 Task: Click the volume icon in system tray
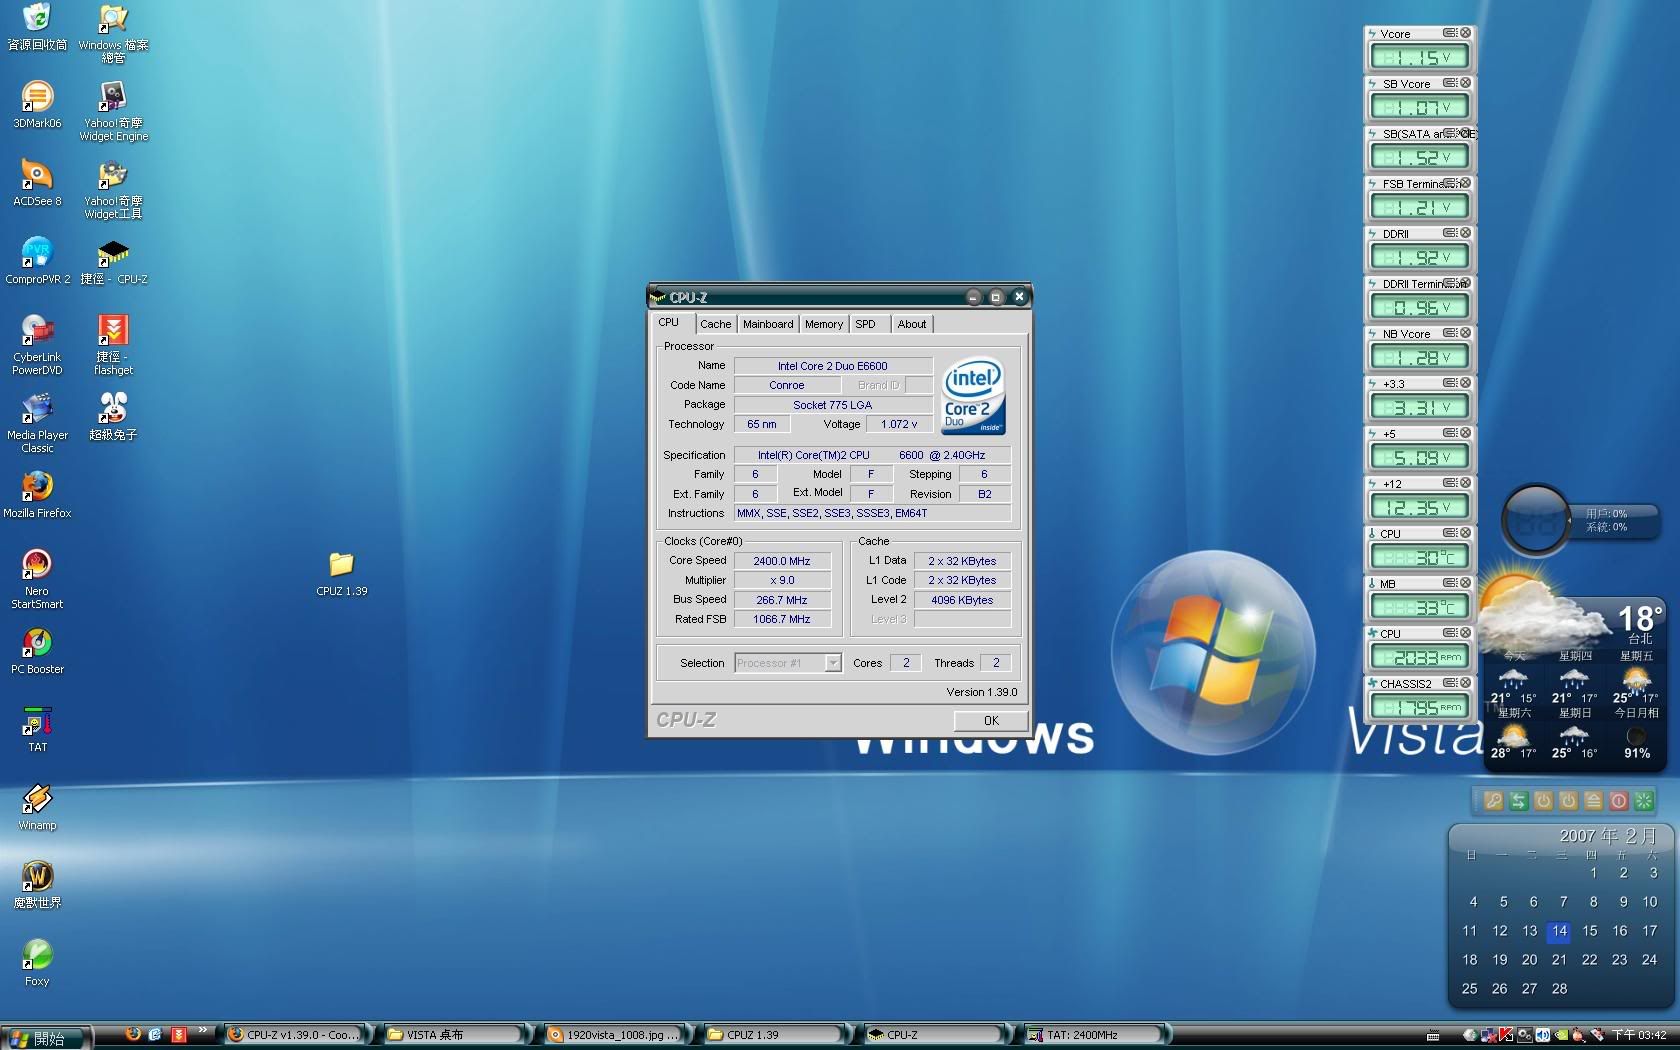coord(1542,1035)
